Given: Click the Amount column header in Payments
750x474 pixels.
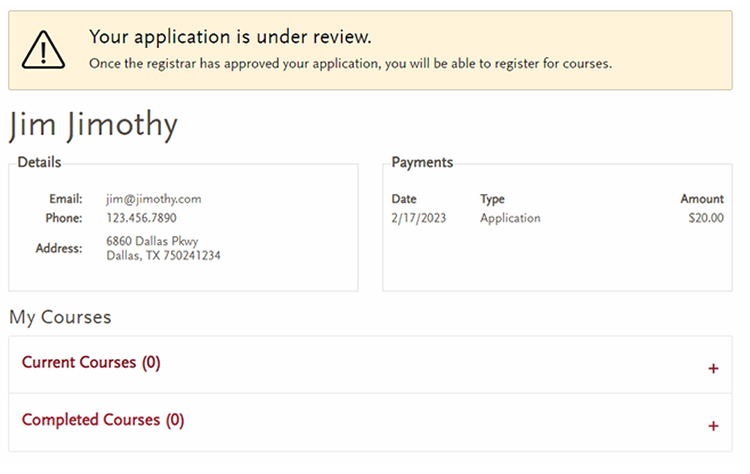Looking at the screenshot, I should pos(702,199).
